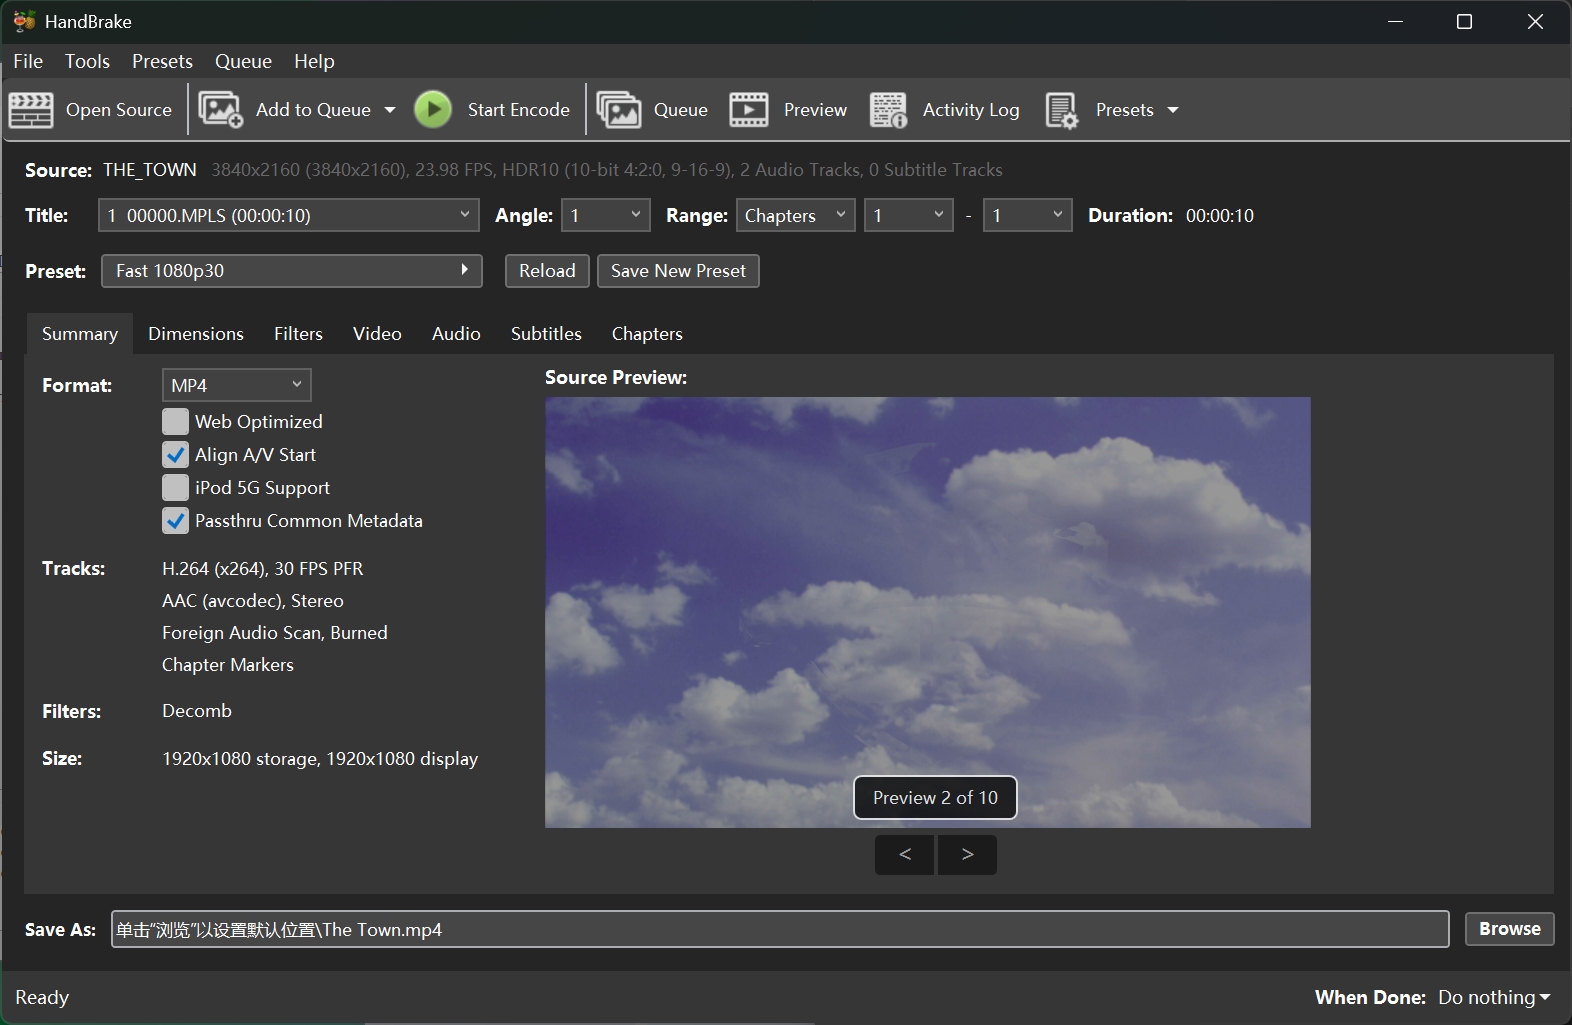Click the Save New Preset button

(x=678, y=271)
